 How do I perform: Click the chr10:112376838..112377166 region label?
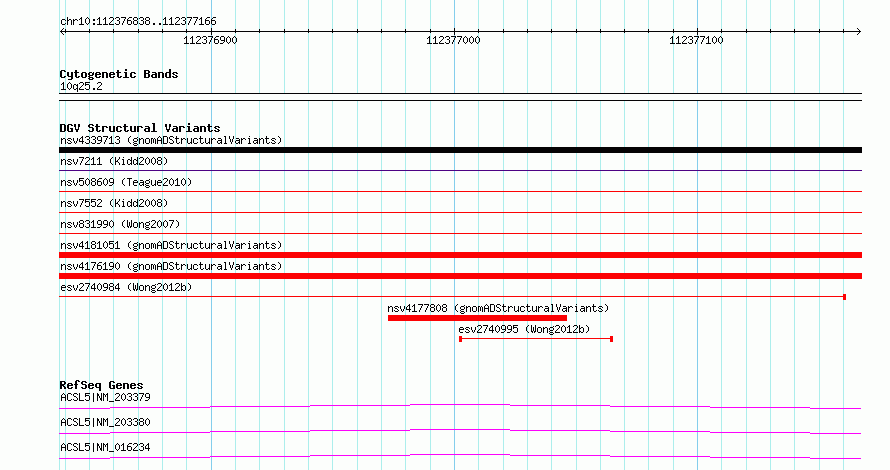pyautogui.click(x=138, y=22)
